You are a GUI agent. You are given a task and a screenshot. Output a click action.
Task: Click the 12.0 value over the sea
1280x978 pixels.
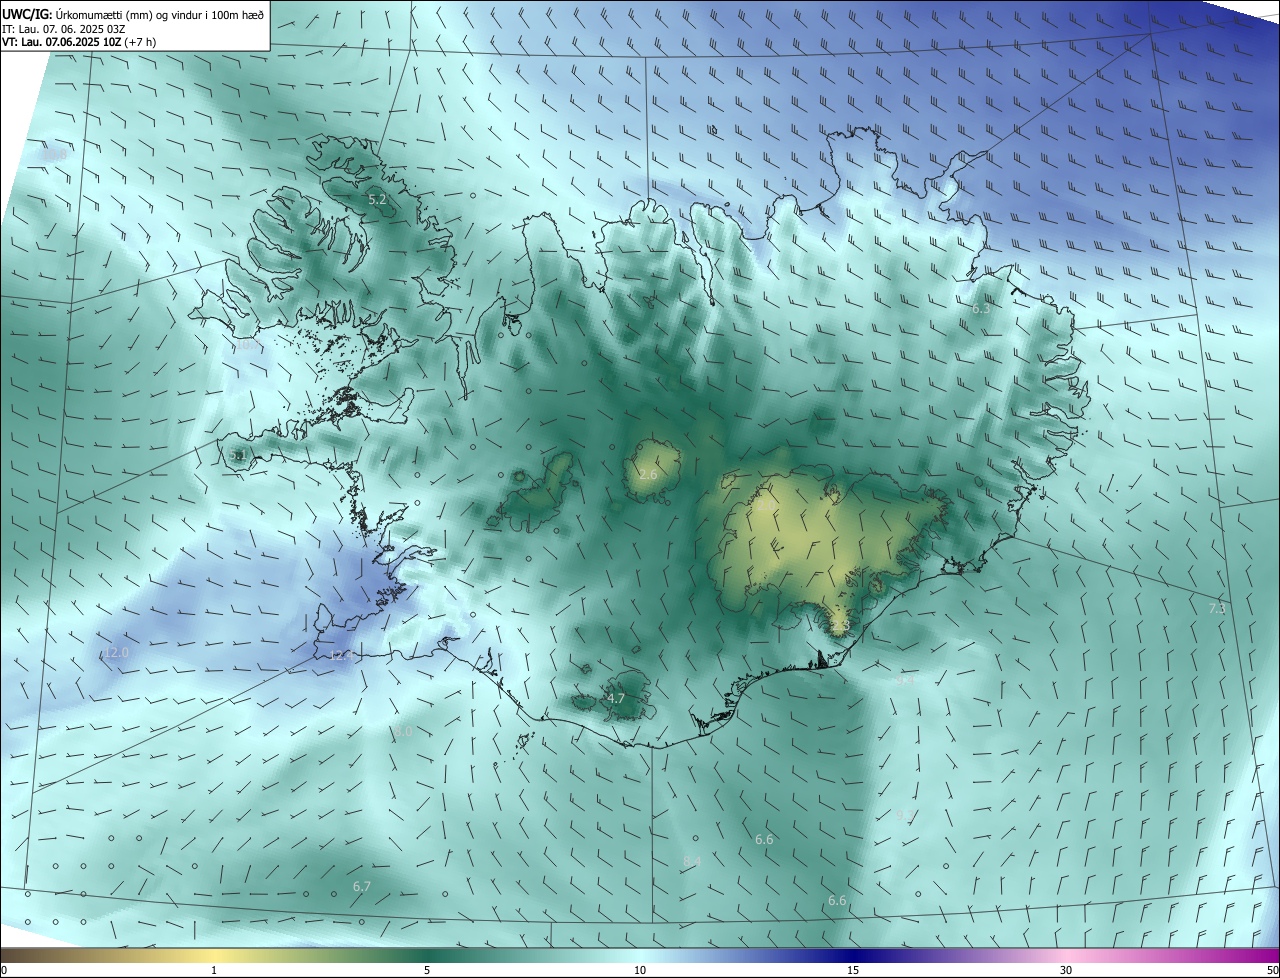117,652
